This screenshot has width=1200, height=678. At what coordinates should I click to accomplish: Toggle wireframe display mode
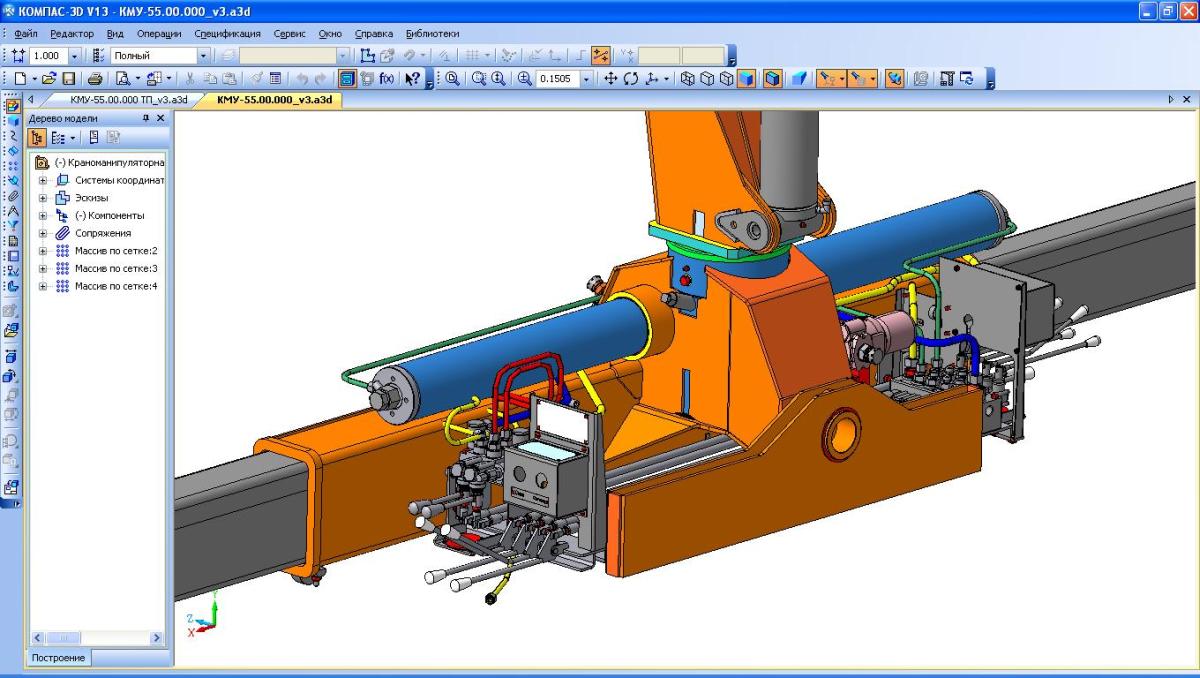pyautogui.click(x=688, y=79)
